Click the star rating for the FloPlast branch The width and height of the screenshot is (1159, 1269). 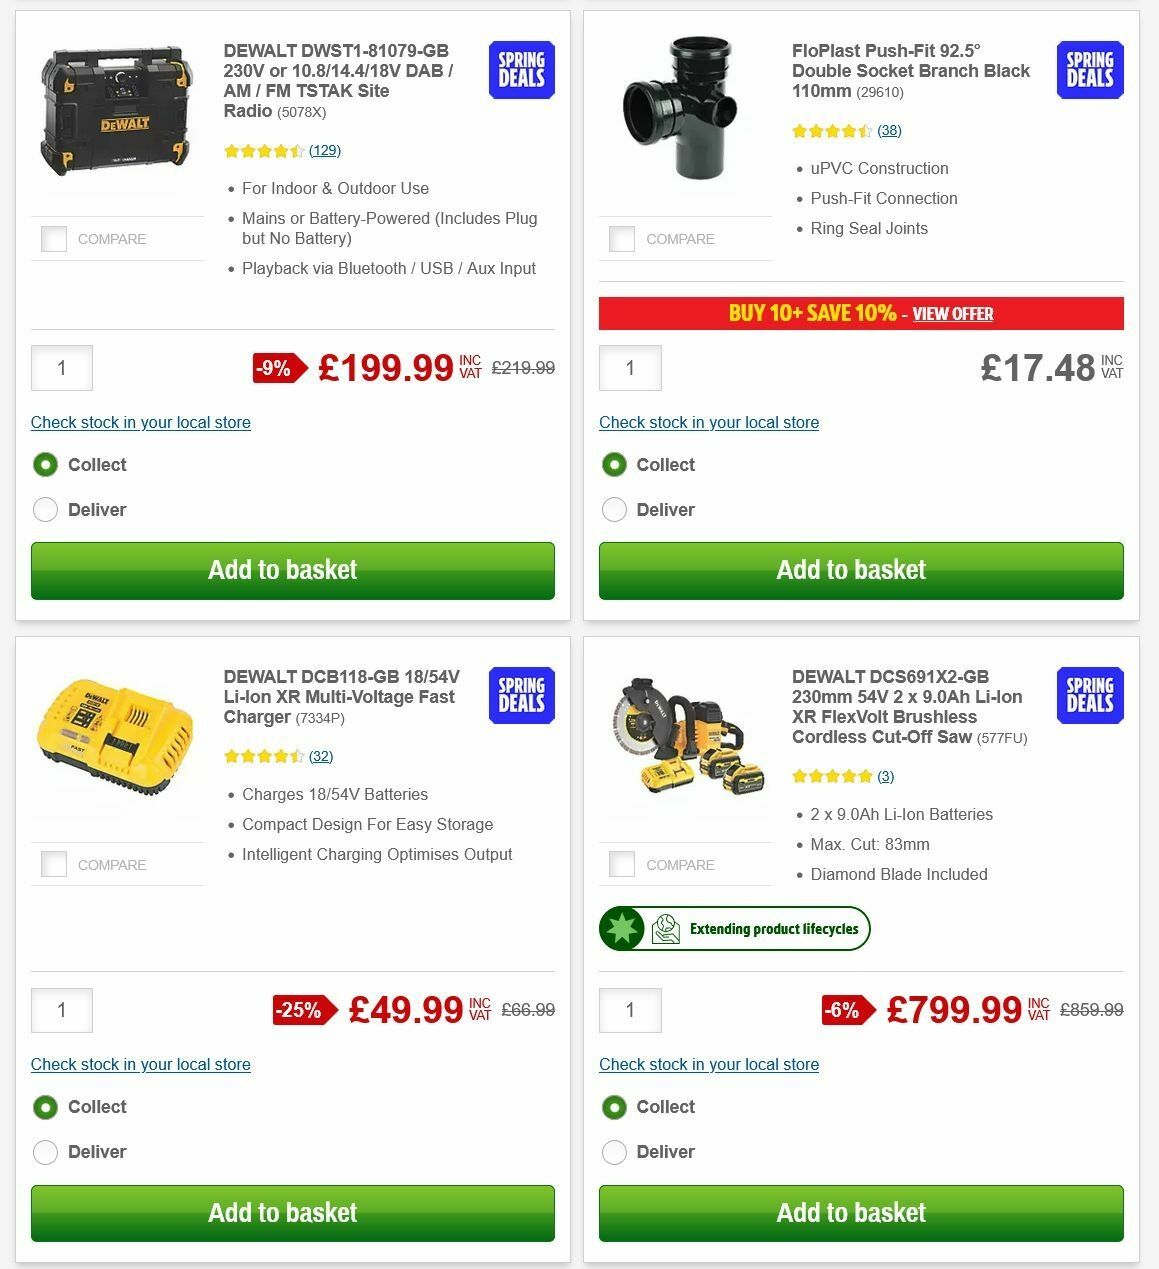(830, 130)
